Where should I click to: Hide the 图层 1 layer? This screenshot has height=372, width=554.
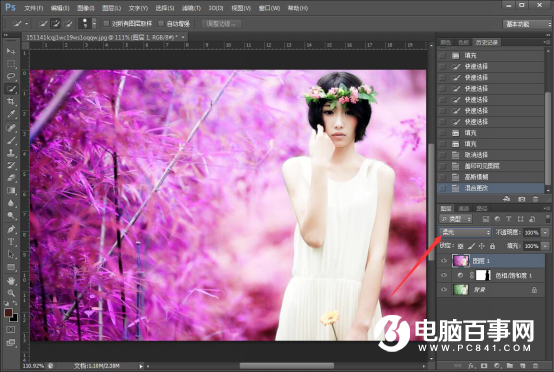(444, 261)
